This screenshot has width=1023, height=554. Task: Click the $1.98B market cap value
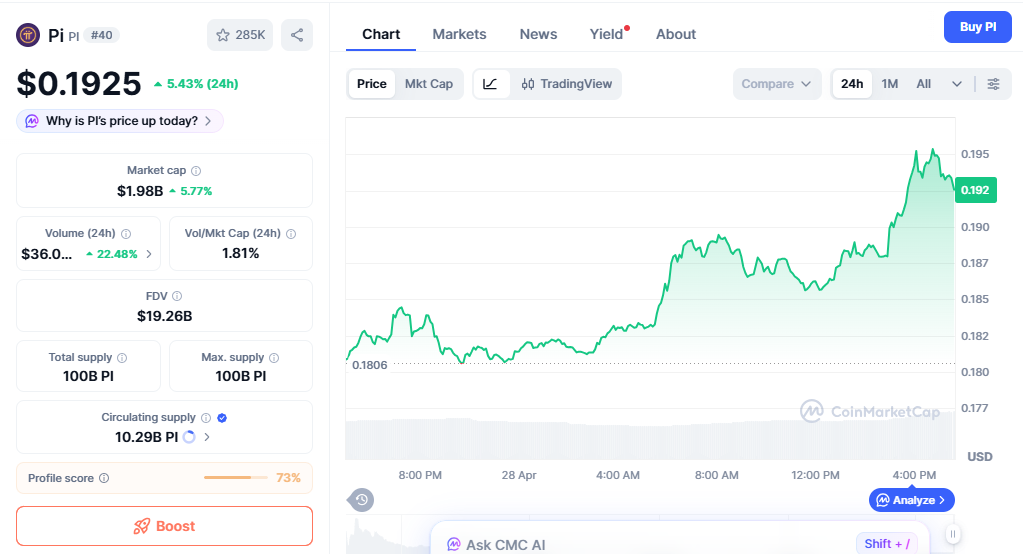[x=140, y=191]
